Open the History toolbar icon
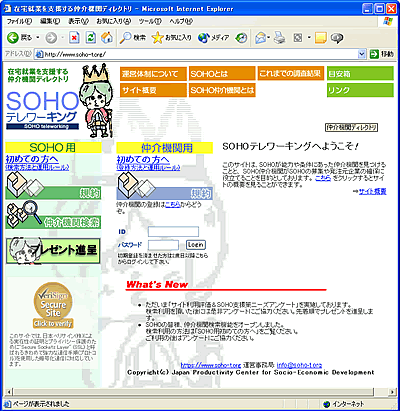This screenshot has height=411, width=400. 241,38
